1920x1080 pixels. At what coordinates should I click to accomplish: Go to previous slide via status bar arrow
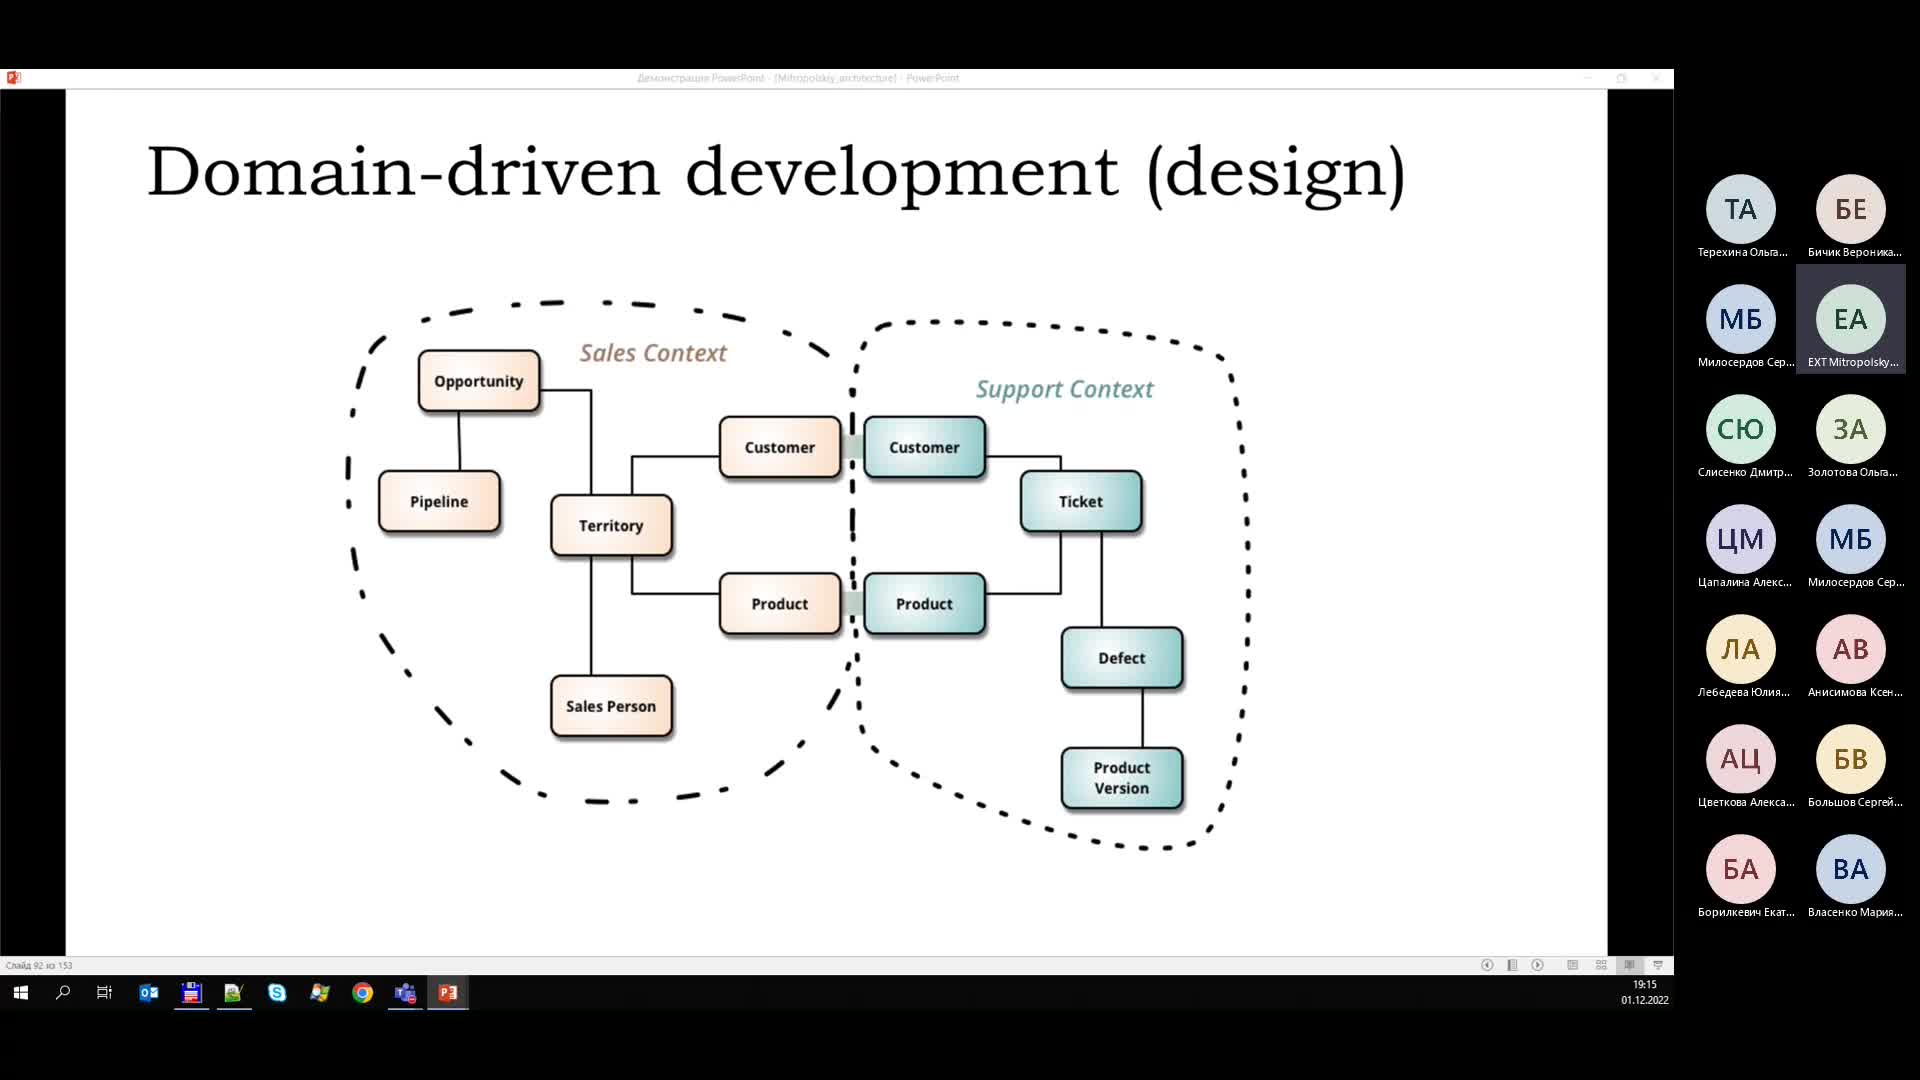click(x=1487, y=965)
